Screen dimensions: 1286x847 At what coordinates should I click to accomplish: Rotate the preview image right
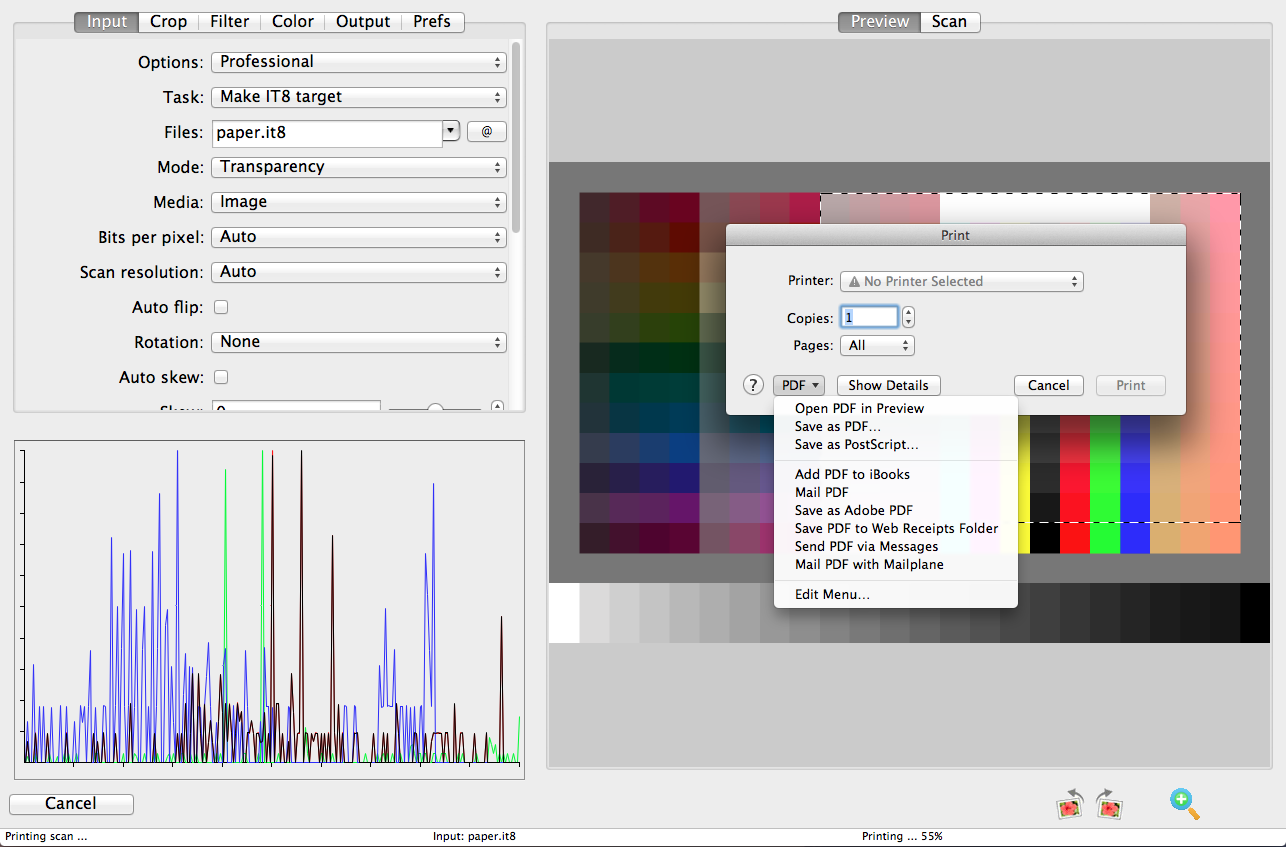coord(1108,804)
